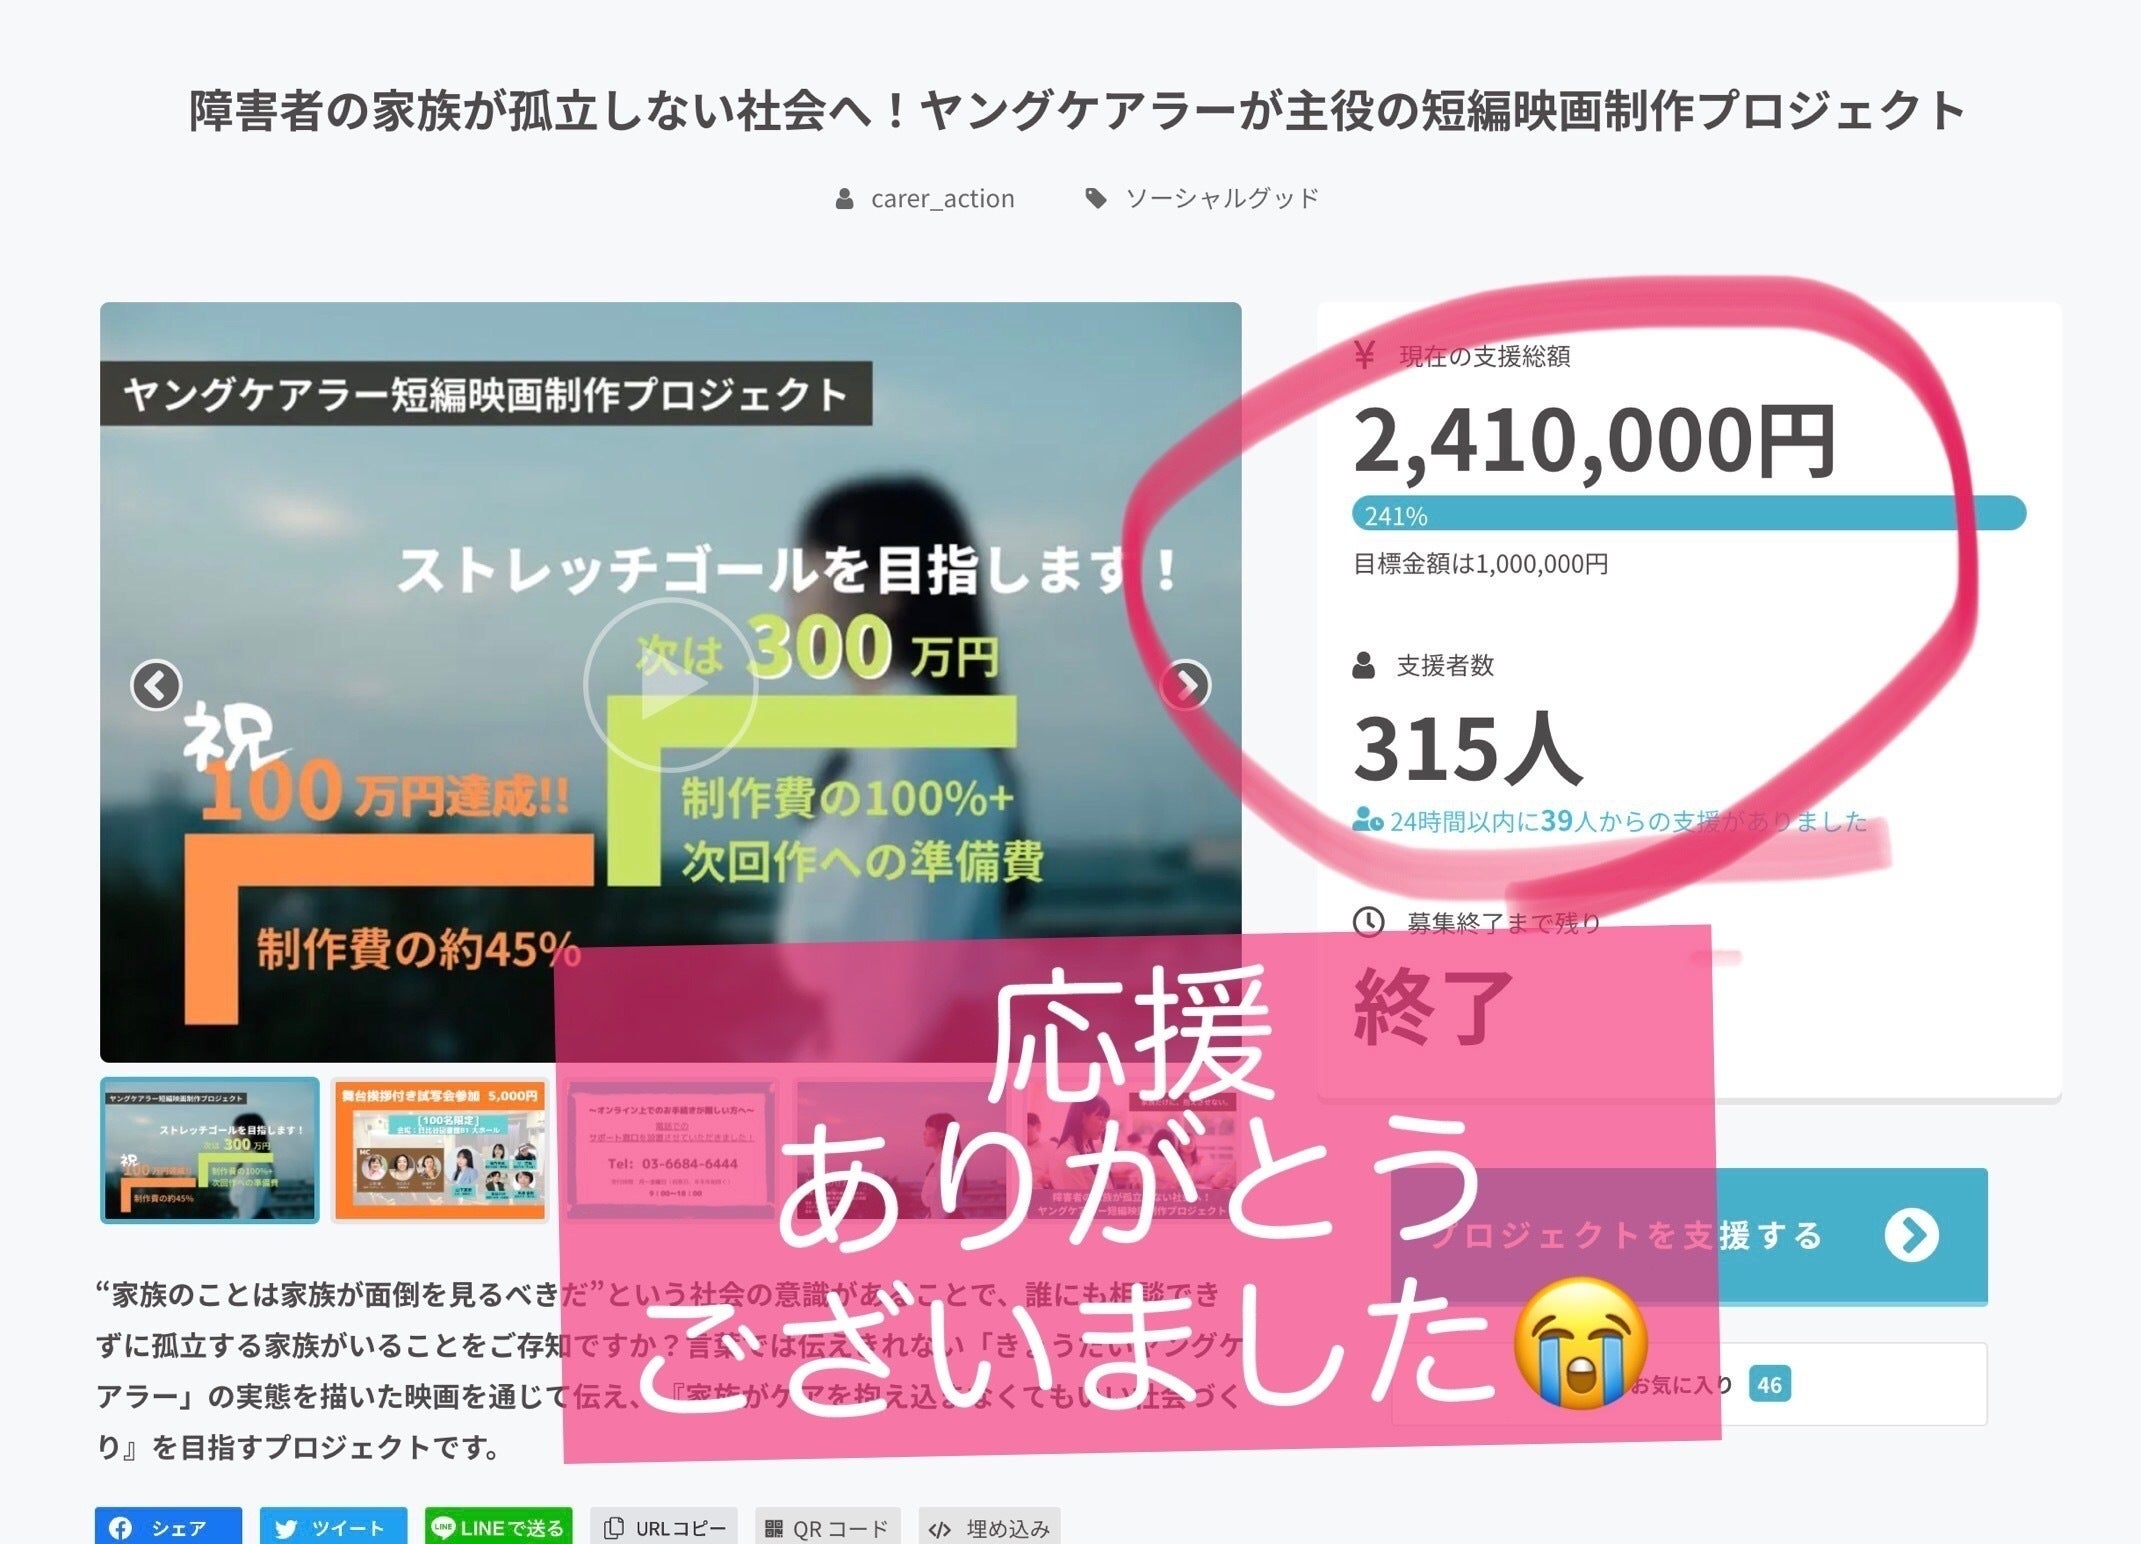Click the project title heading
The width and height of the screenshot is (2141, 1544).
click(1077, 110)
